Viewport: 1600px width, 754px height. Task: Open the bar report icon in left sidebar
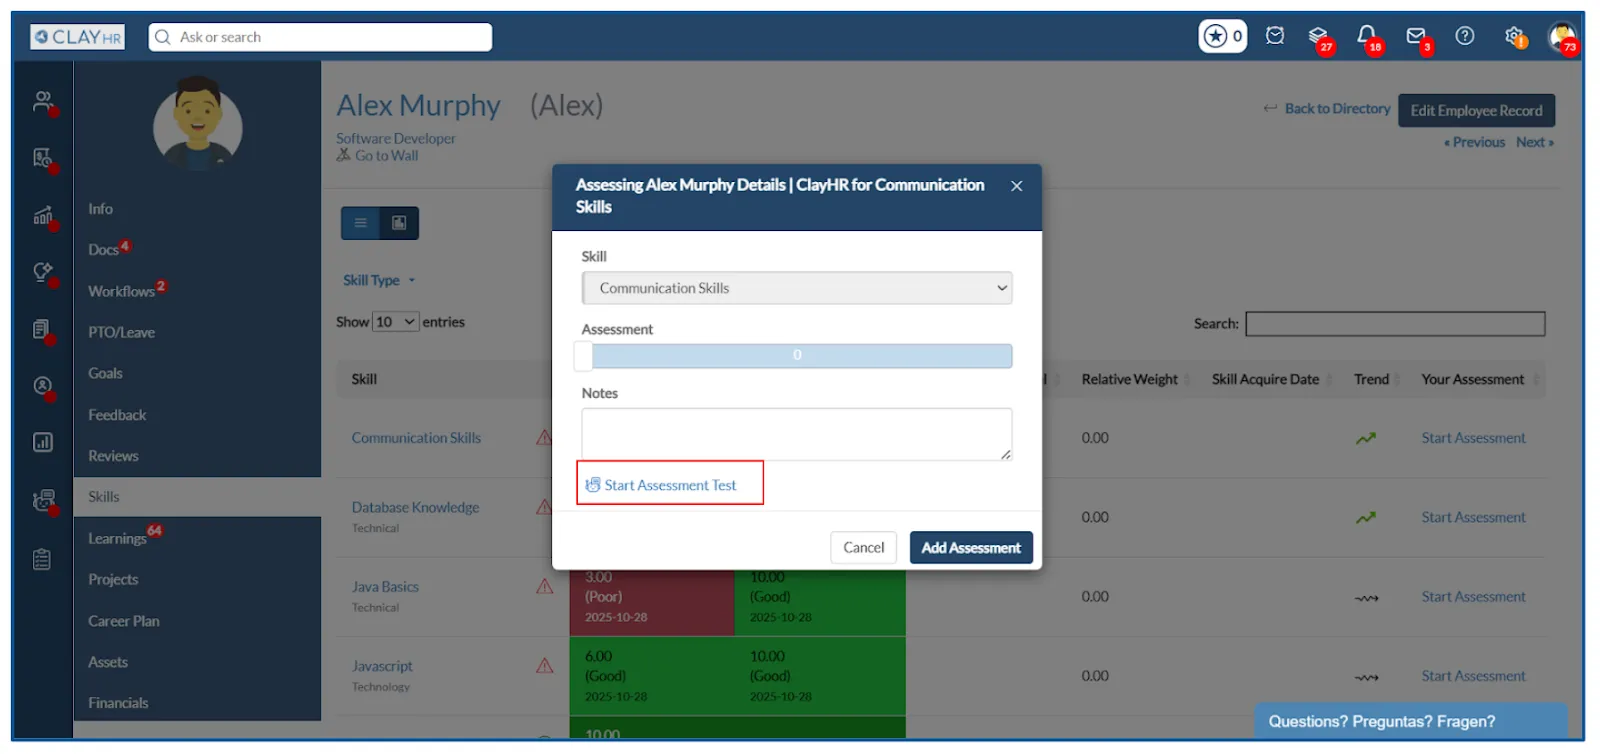click(x=43, y=442)
